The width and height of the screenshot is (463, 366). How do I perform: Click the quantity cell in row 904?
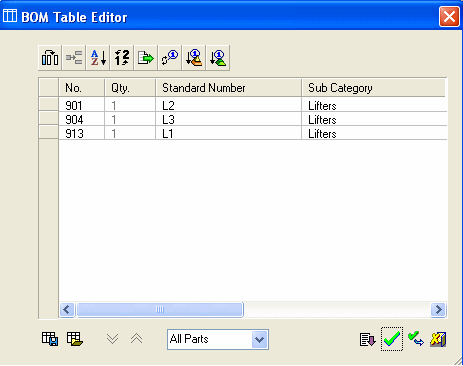tap(130, 120)
